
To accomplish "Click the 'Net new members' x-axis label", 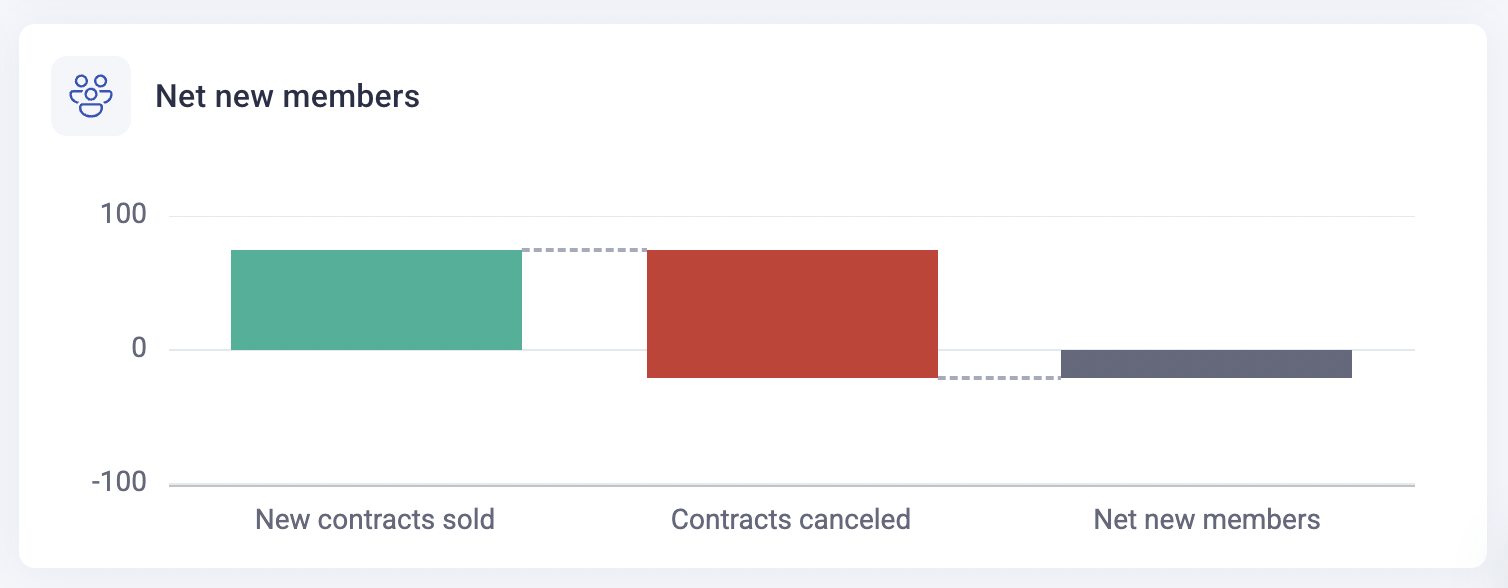I will click(1207, 520).
